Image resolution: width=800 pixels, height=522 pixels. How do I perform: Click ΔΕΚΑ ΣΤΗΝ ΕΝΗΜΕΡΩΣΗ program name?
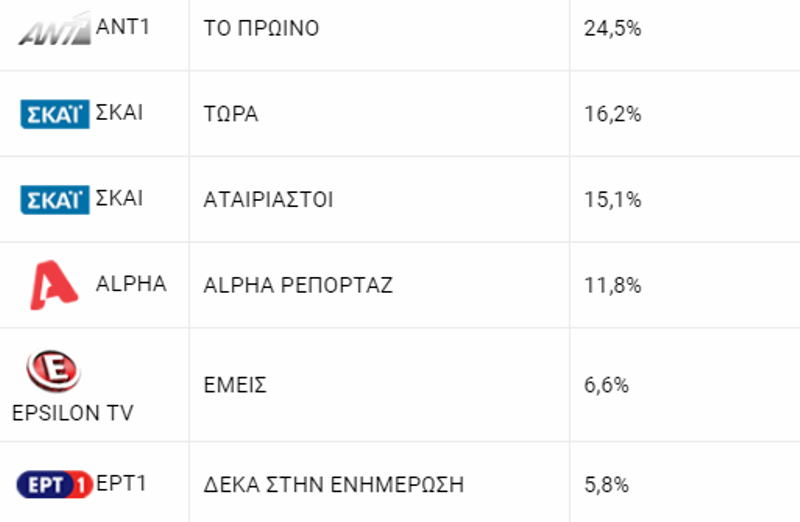pos(333,485)
